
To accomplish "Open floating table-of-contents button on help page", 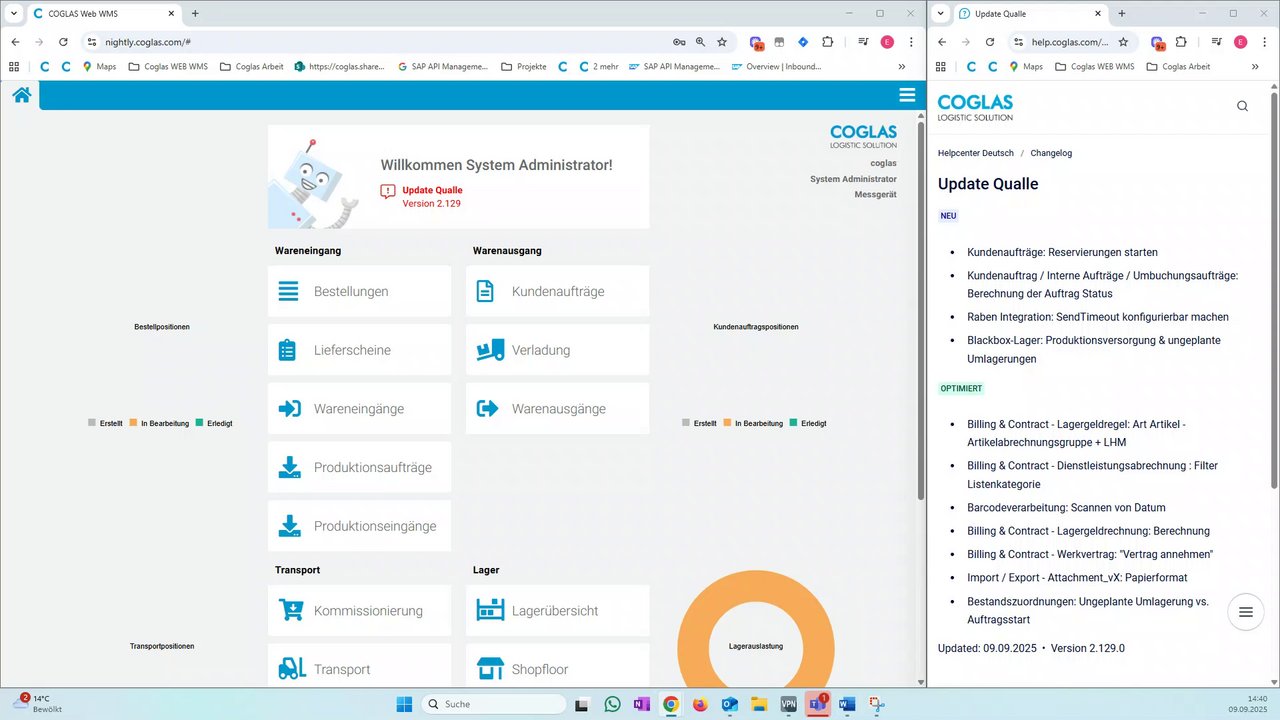I will (x=1245, y=612).
